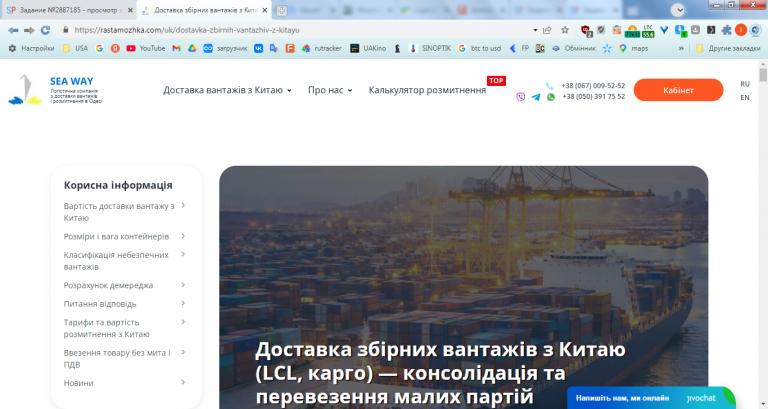Screen dimensions: 768x409
Task: Open address bar dropdown arrow
Action: [535, 30]
